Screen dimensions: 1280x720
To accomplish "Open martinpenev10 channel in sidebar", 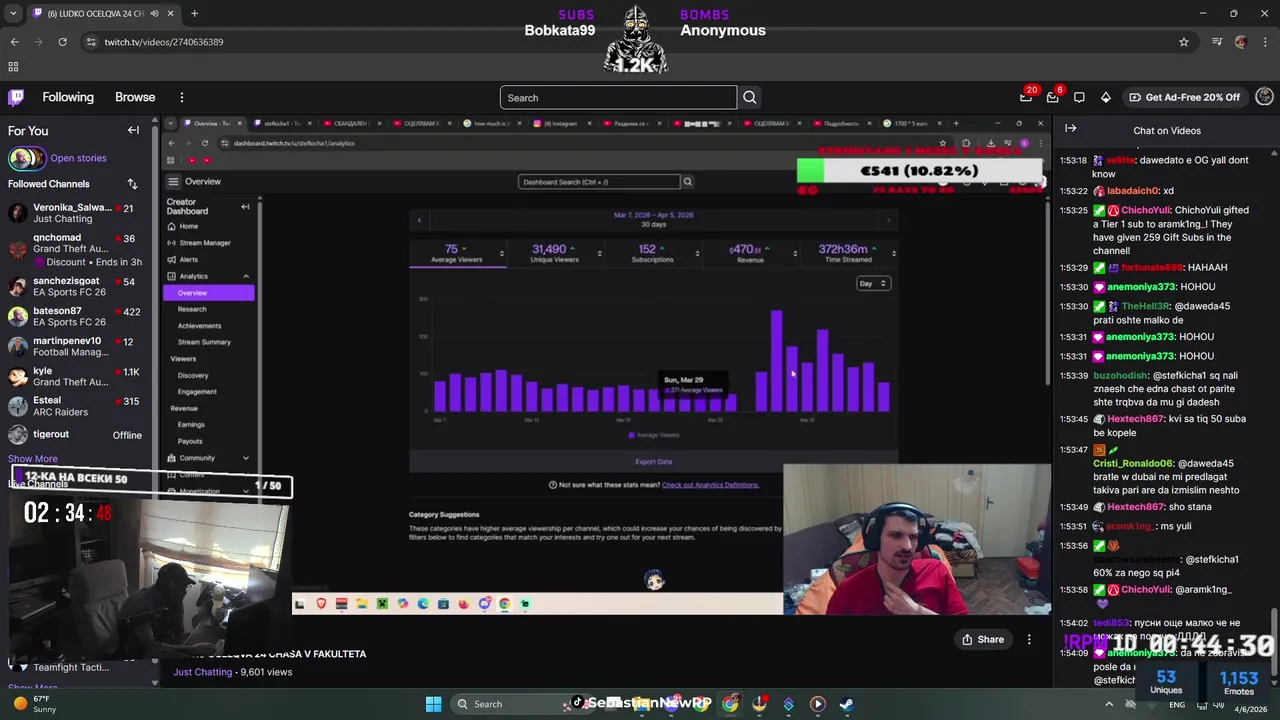I will click(x=75, y=346).
